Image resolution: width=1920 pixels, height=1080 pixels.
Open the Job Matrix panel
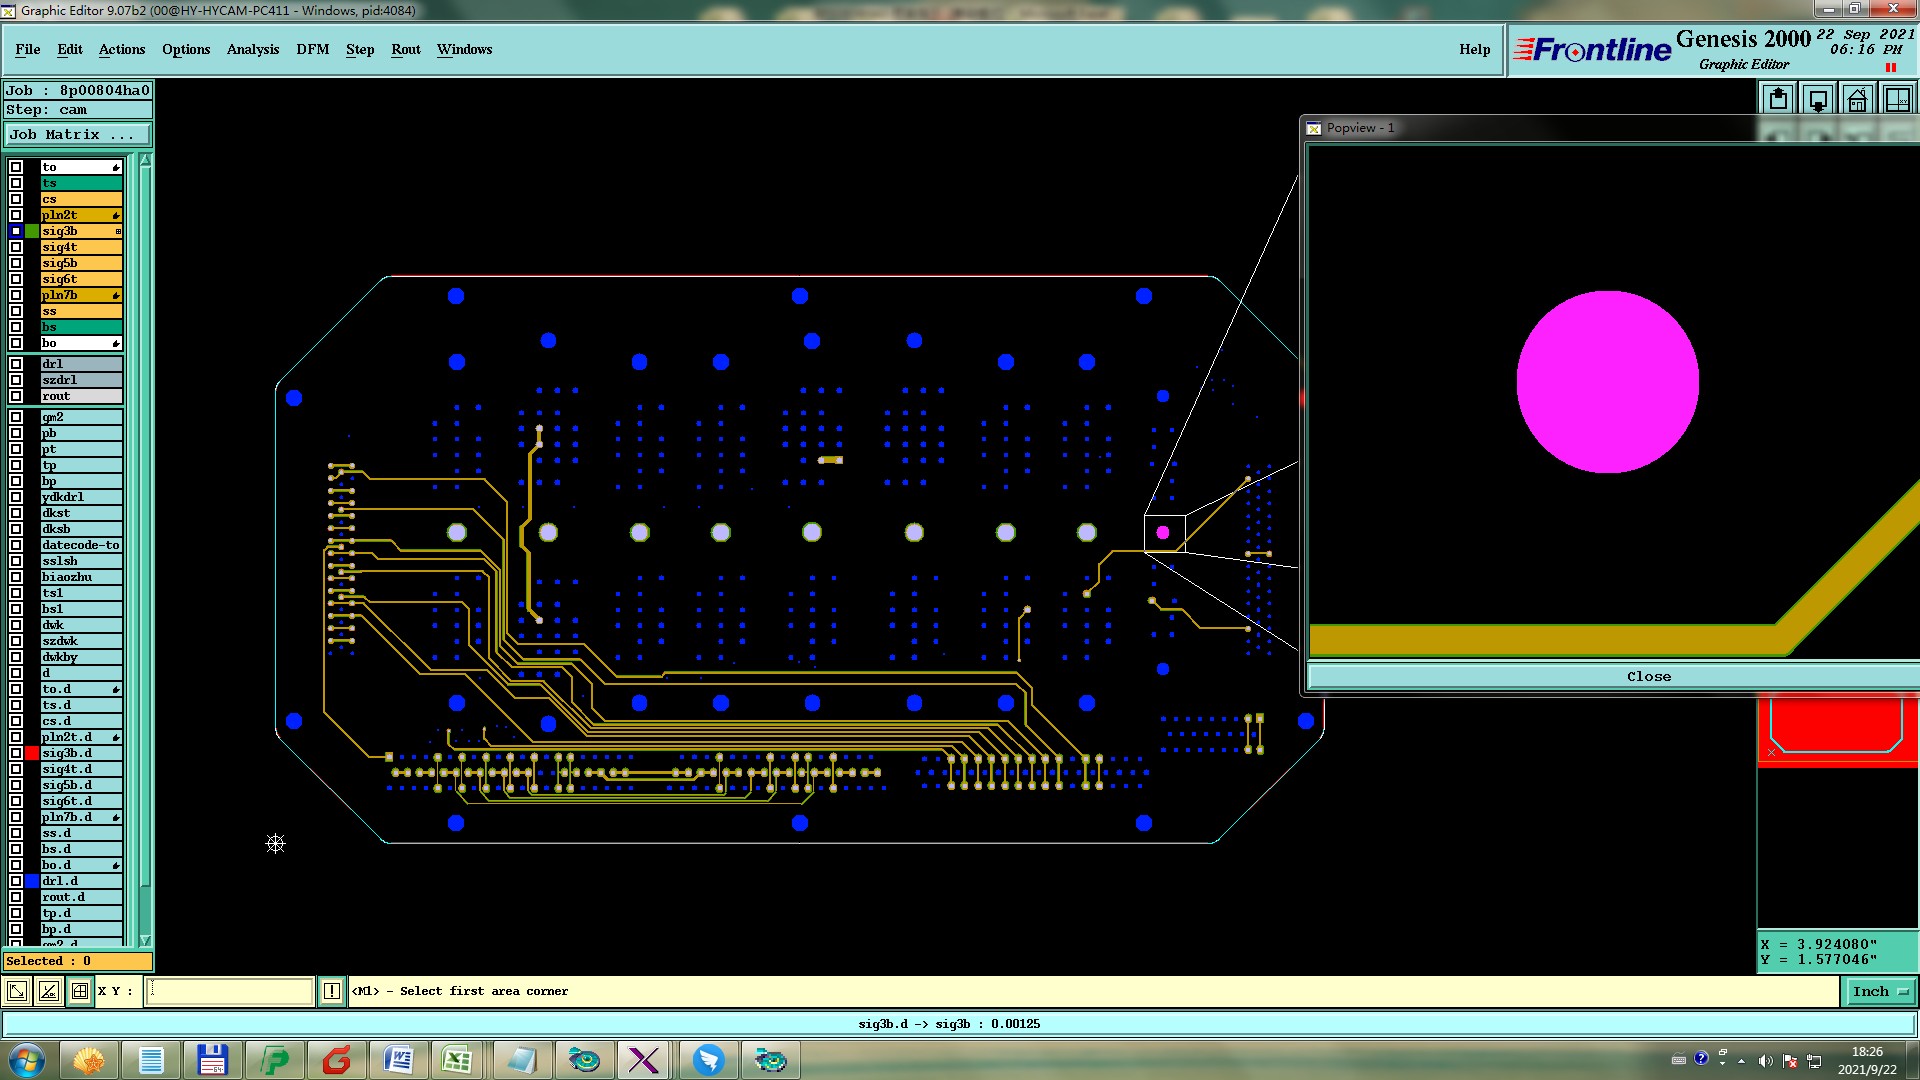click(x=77, y=134)
